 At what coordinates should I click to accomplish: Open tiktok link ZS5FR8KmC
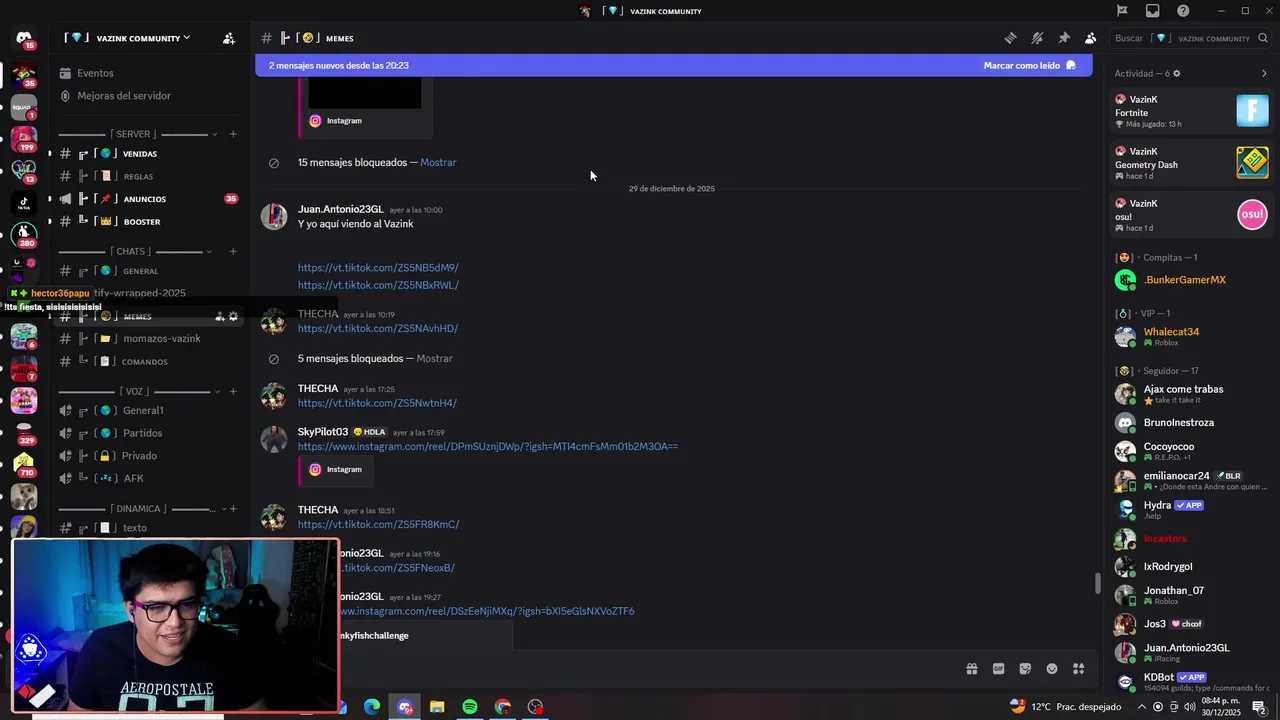[379, 524]
